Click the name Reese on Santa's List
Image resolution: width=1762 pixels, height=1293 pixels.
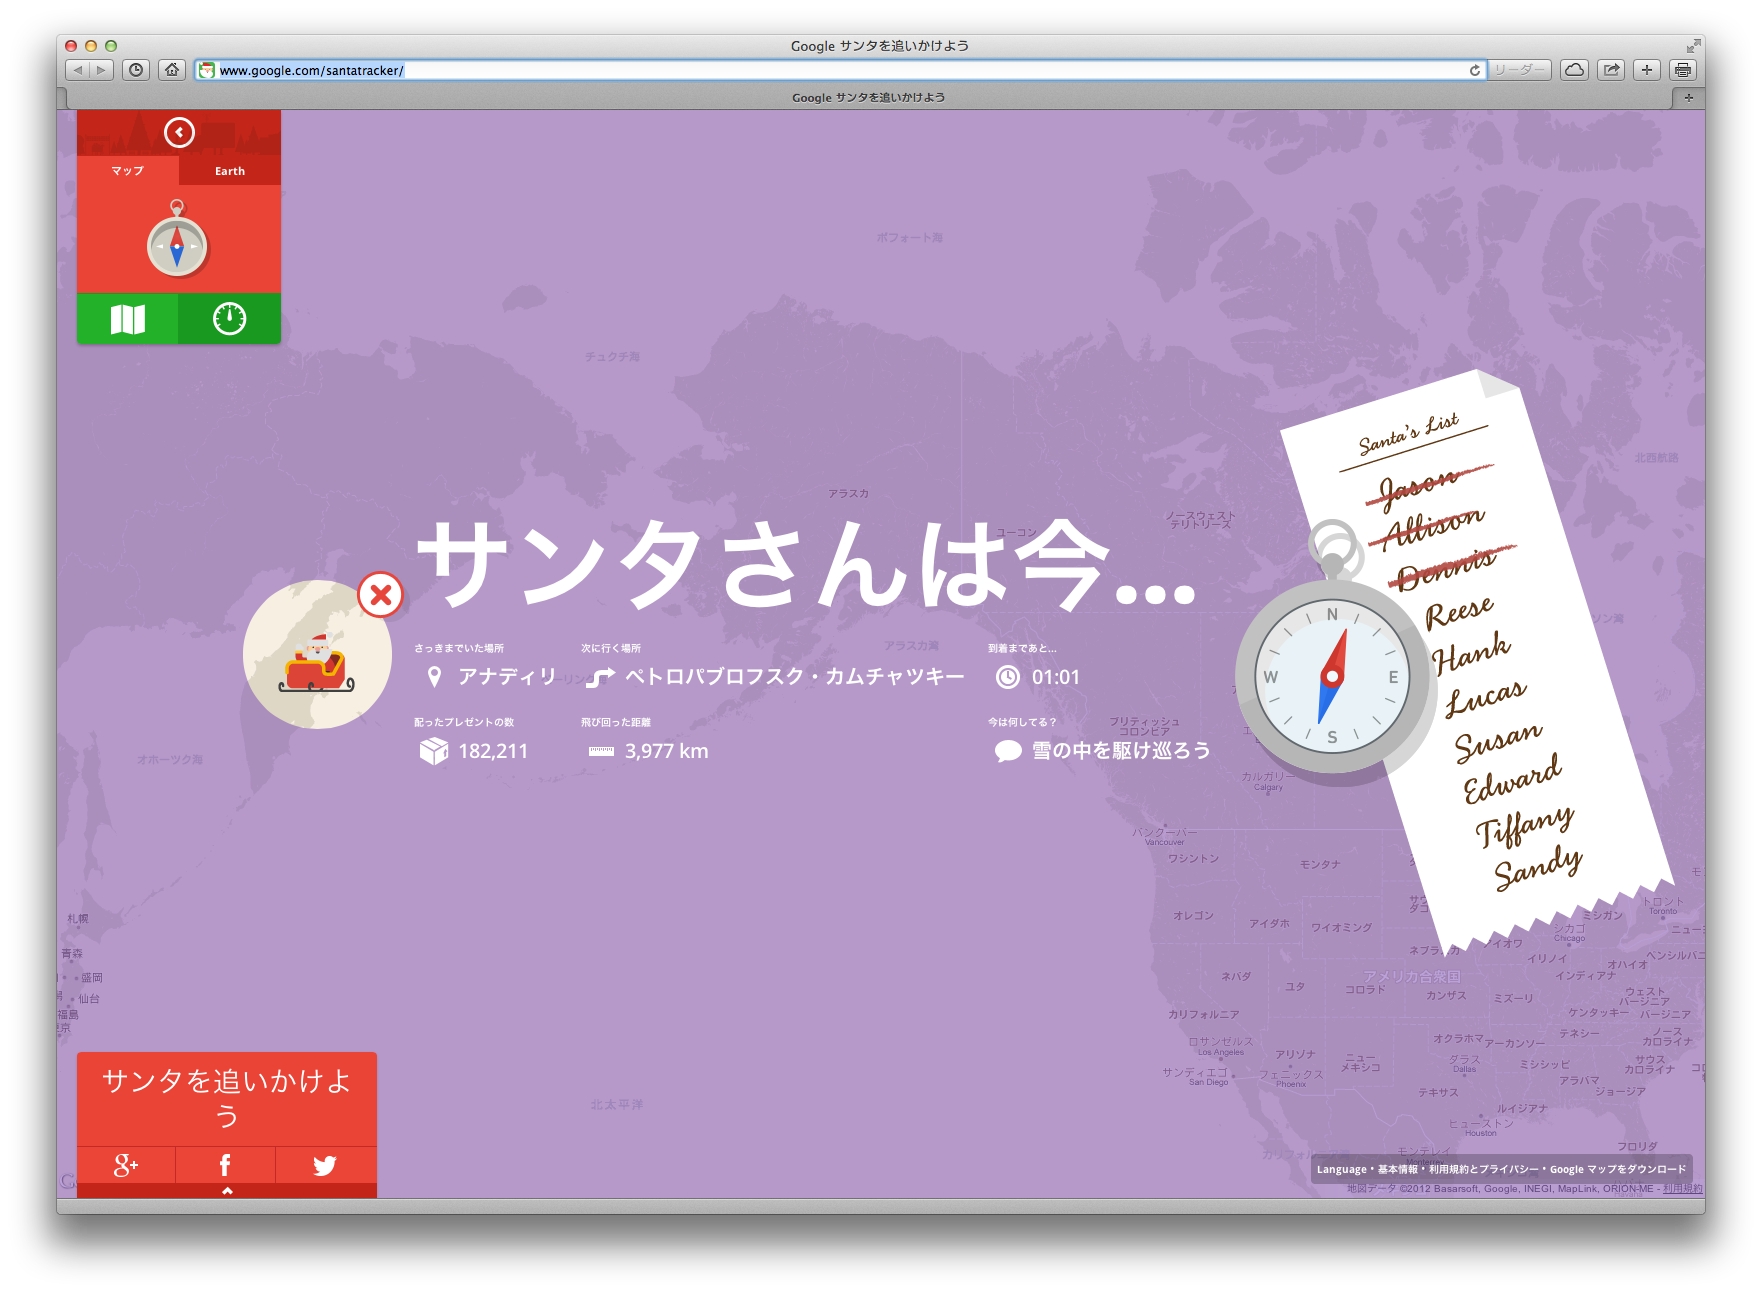click(x=1459, y=611)
